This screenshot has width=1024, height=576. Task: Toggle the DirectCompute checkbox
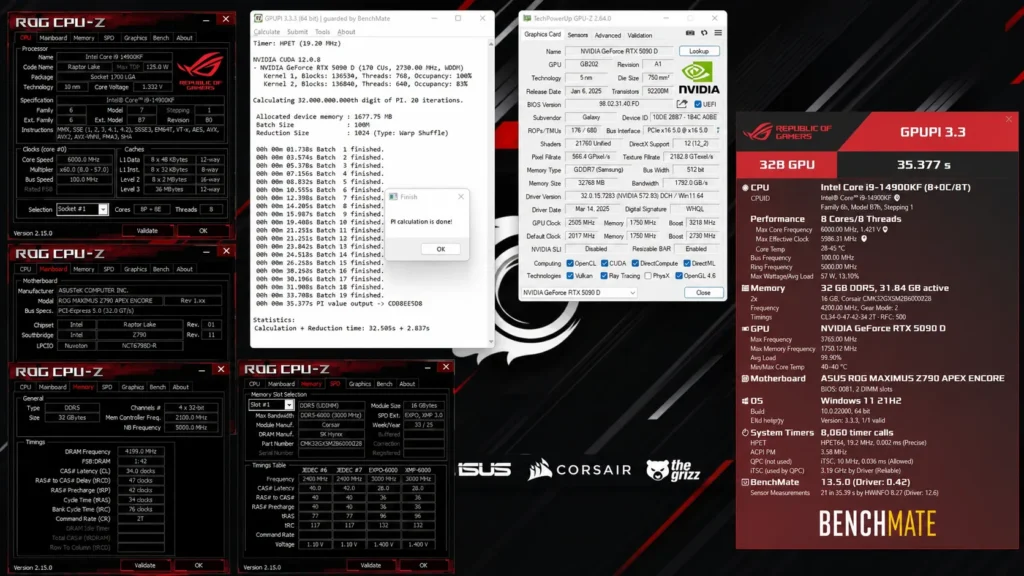point(635,263)
